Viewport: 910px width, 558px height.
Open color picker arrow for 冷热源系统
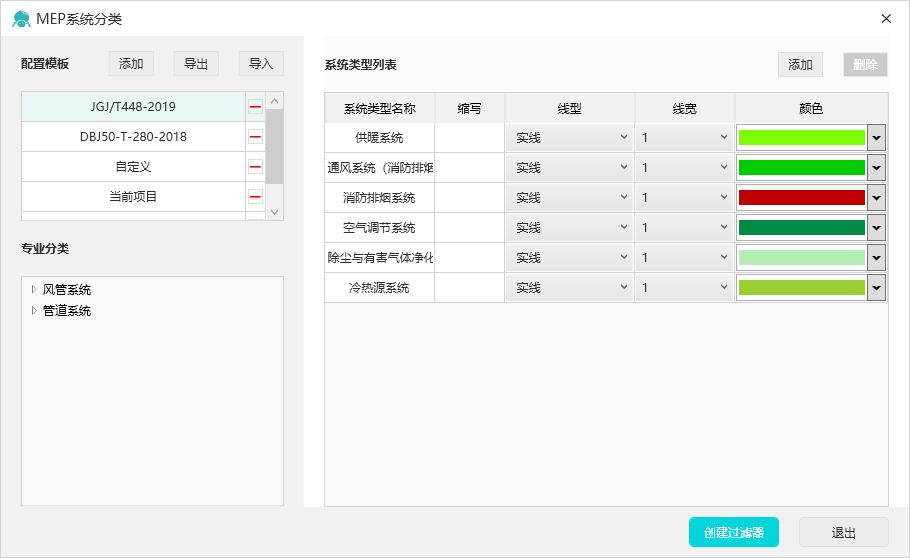(876, 287)
